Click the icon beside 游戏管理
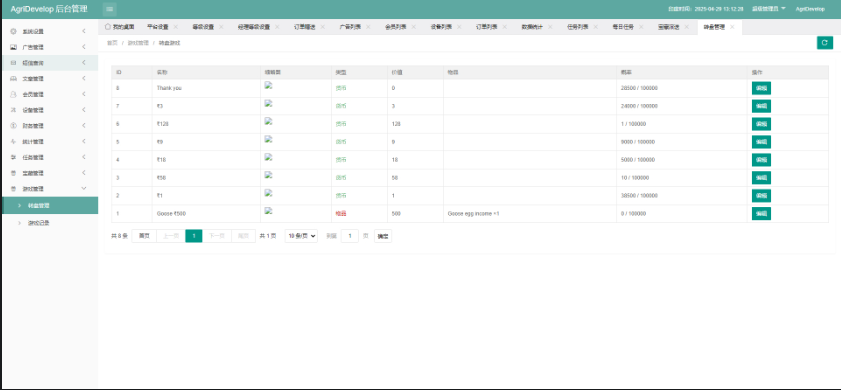Screen dimensions: 841x390 click(x=13, y=189)
